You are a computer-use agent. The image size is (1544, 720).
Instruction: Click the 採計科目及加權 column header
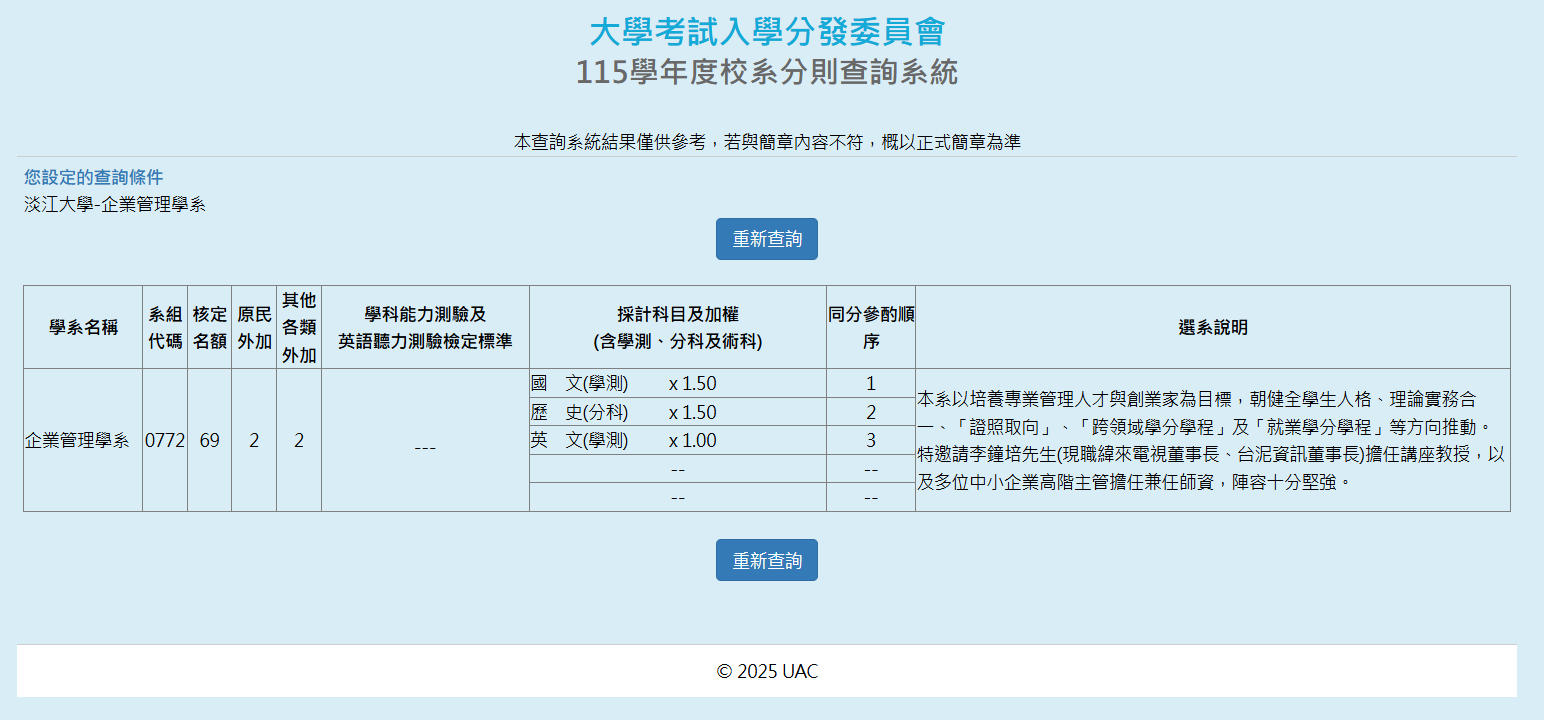(677, 328)
